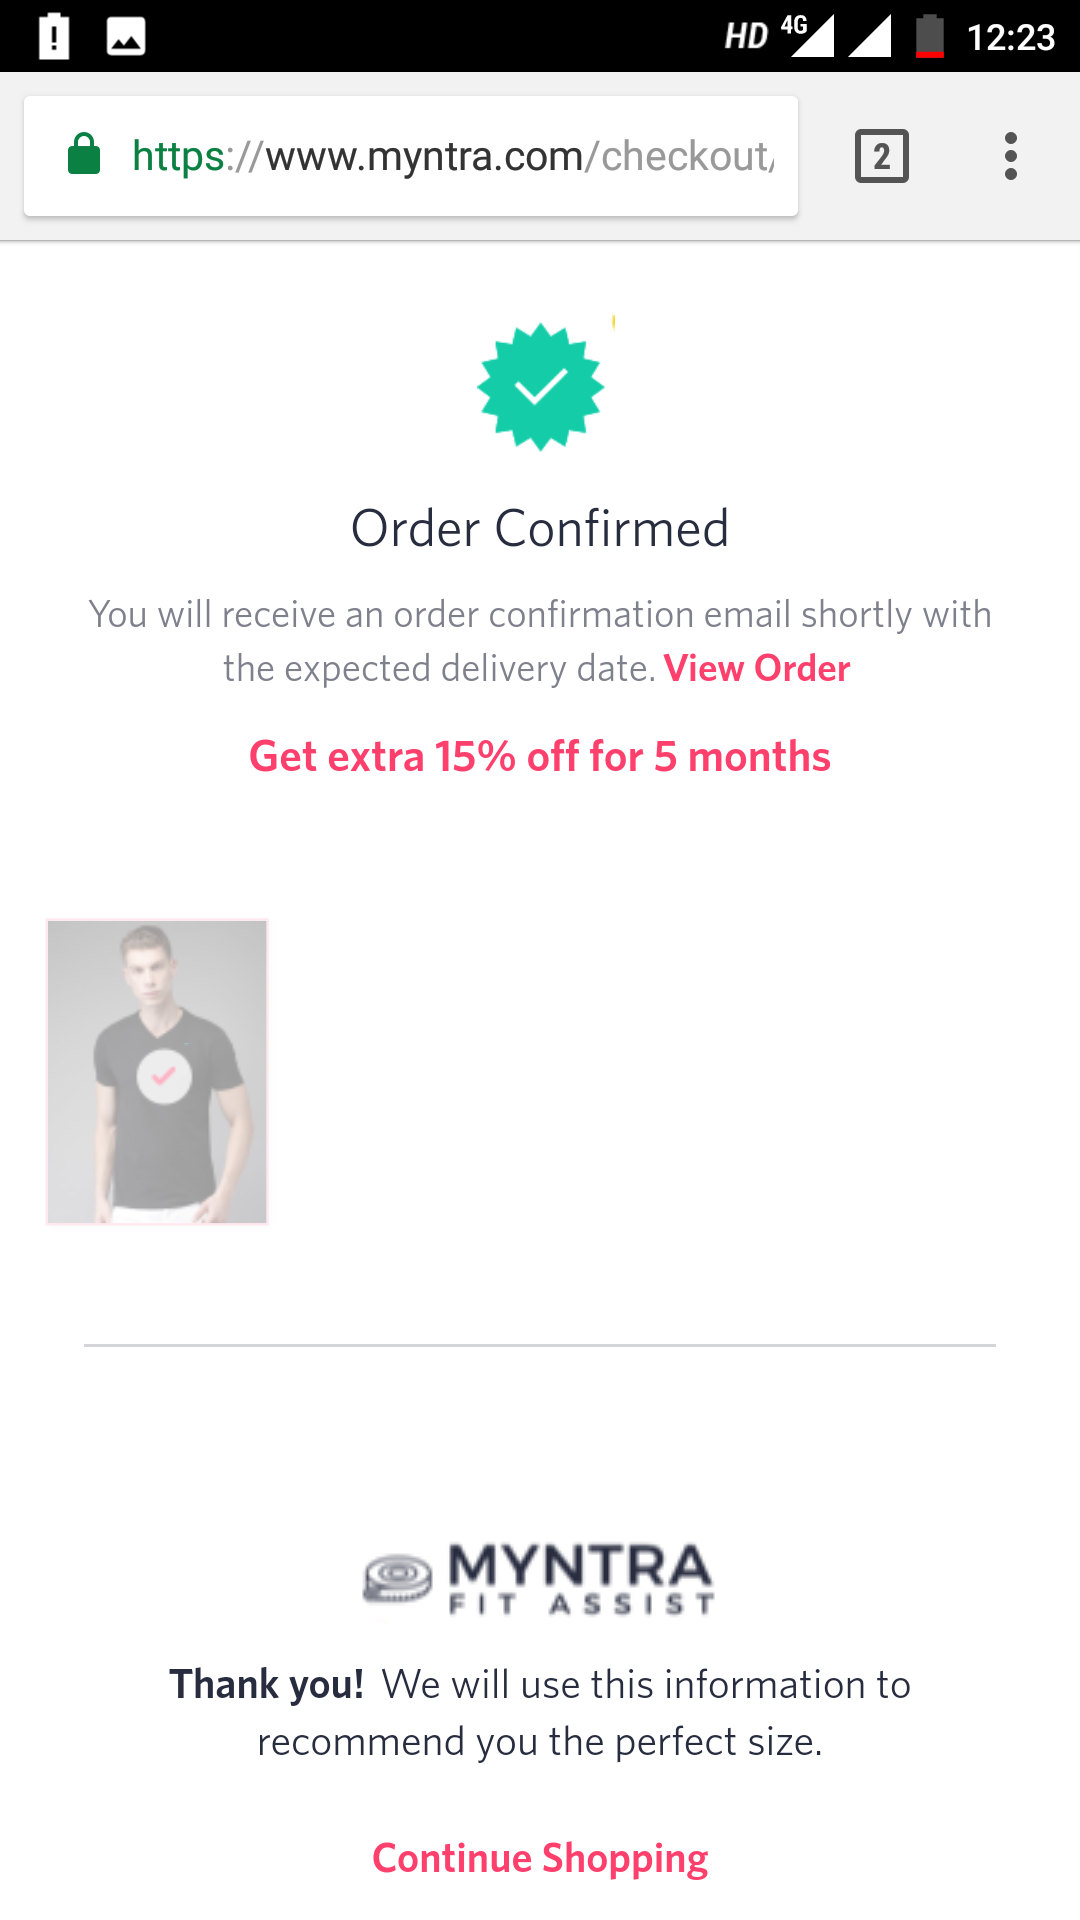Tap the HD indicator in status bar
Viewport: 1080px width, 1920px height.
[746, 37]
